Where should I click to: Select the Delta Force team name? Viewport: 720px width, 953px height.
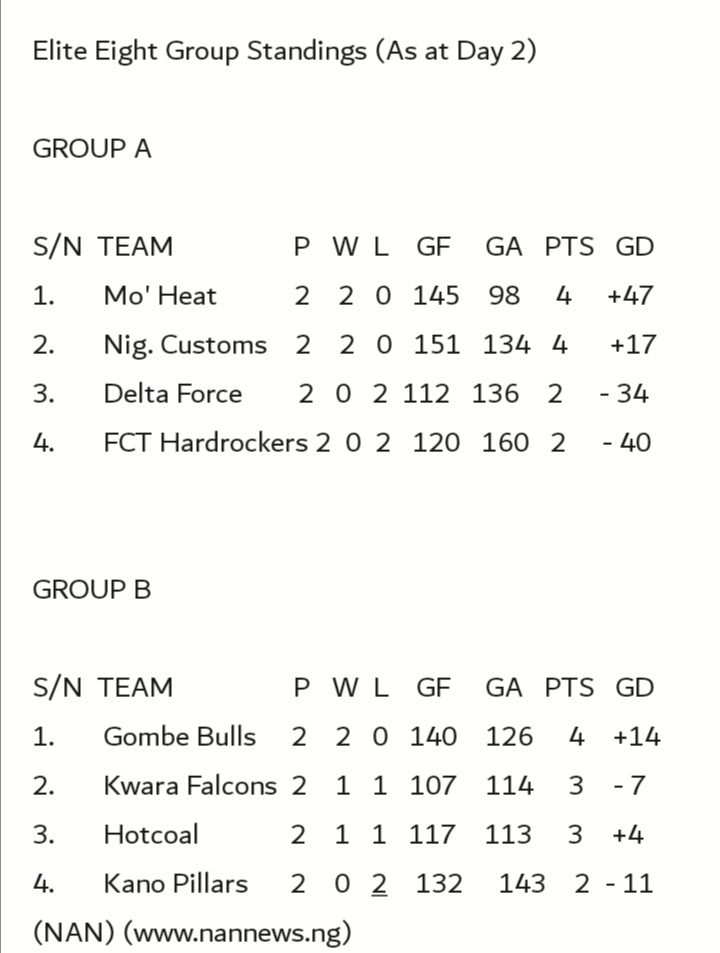(x=172, y=394)
